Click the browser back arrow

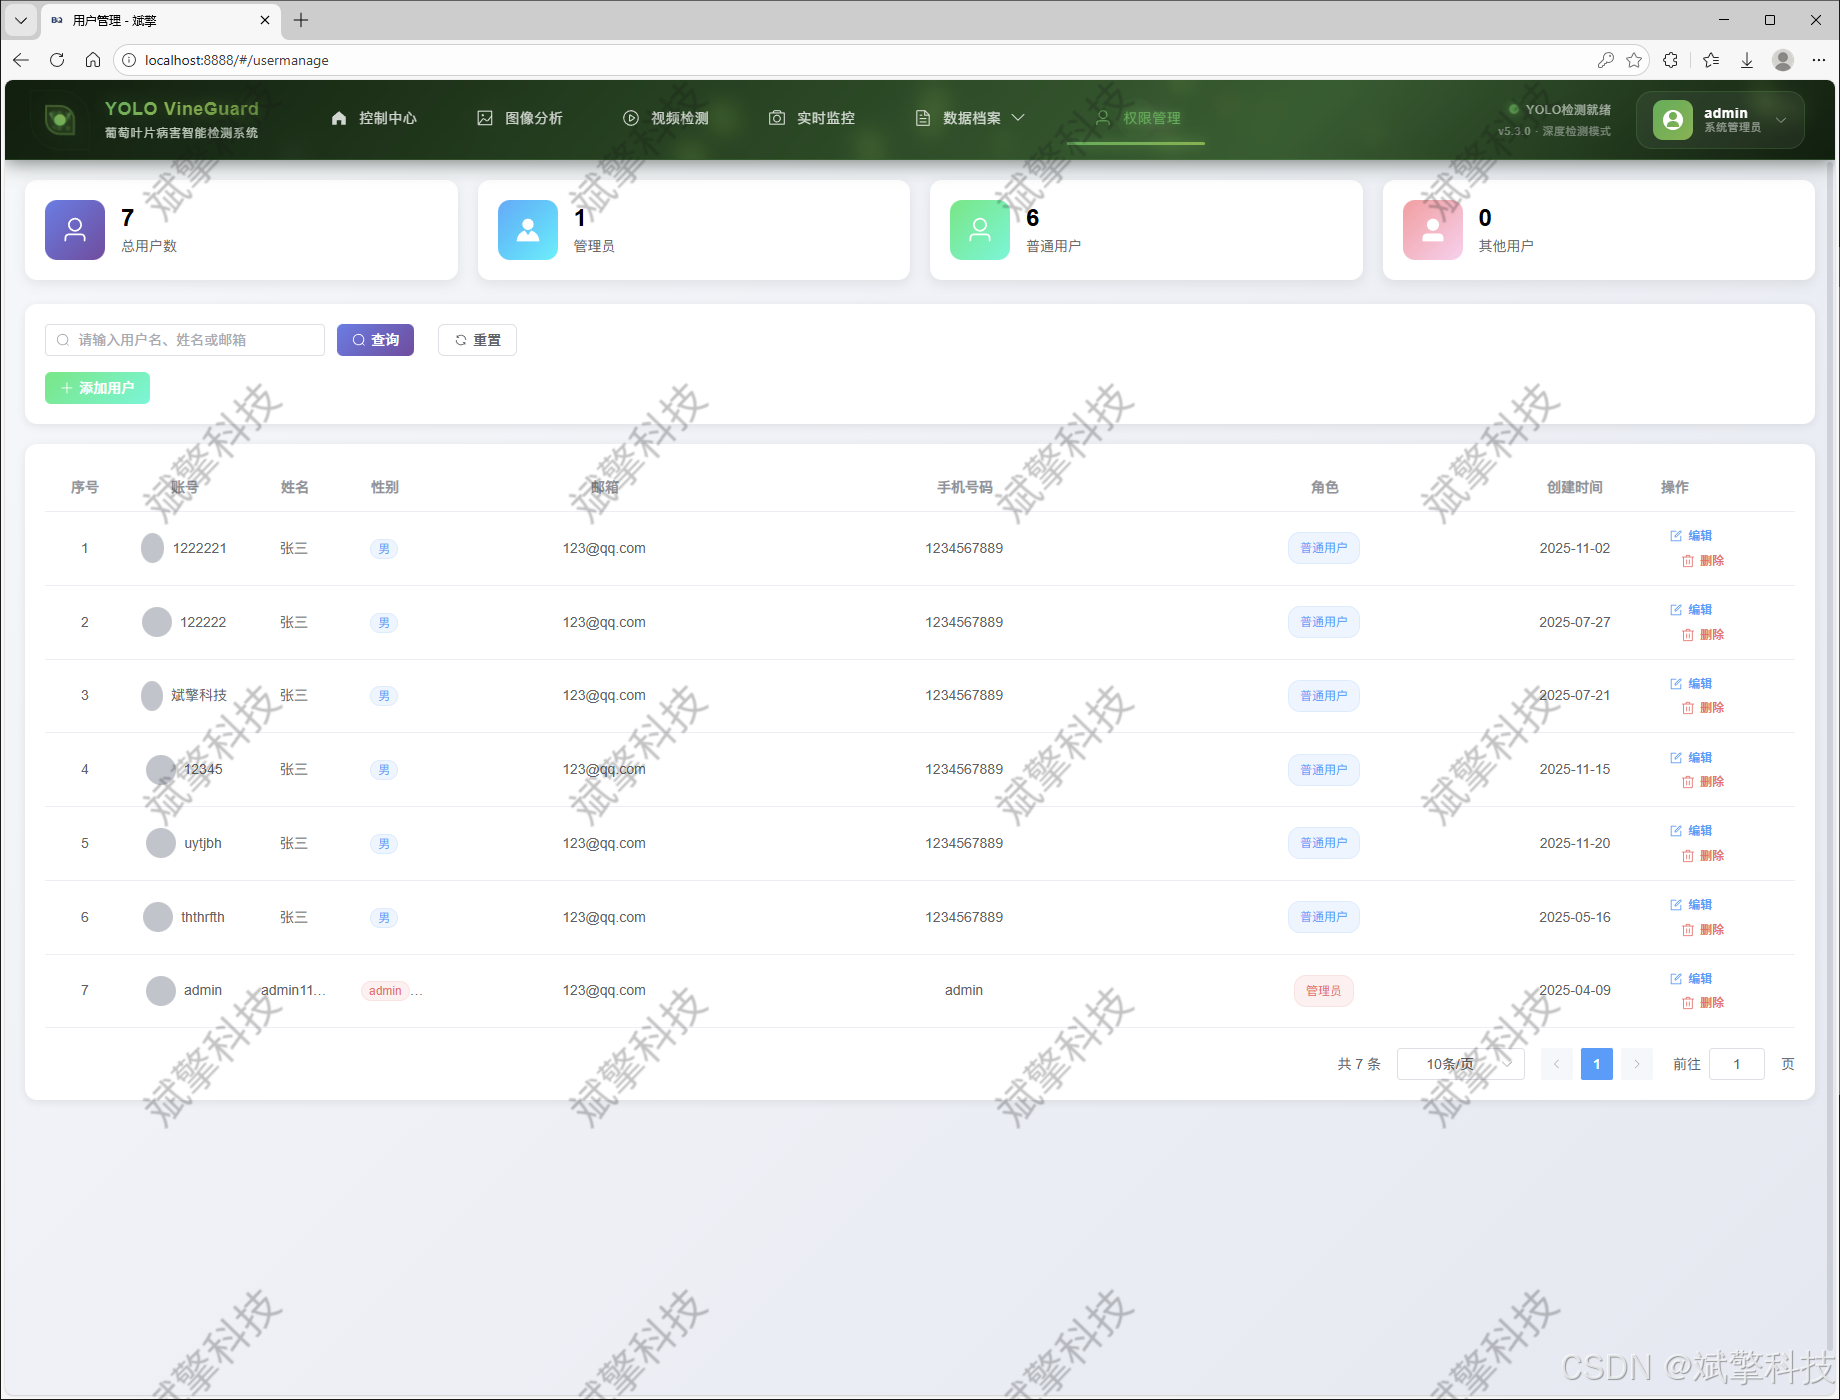(x=21, y=60)
